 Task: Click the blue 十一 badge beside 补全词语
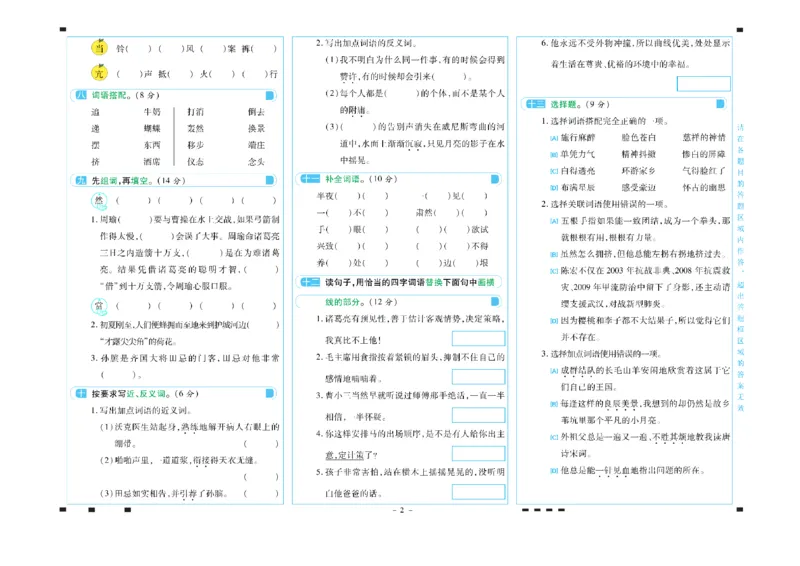[x=310, y=179]
